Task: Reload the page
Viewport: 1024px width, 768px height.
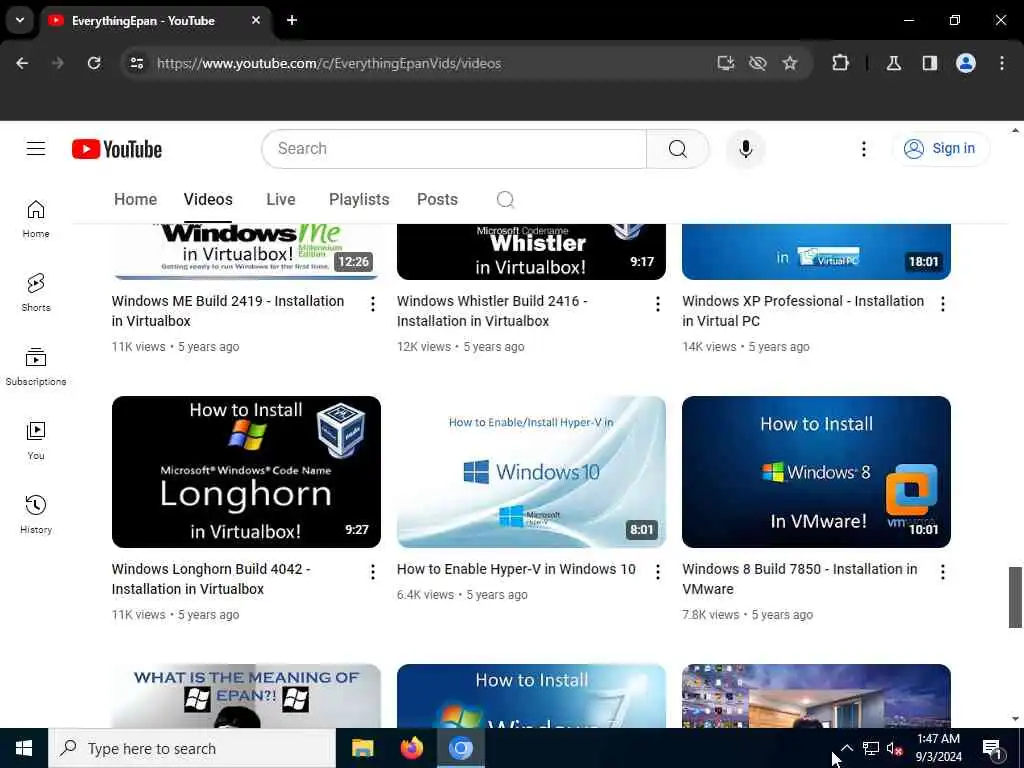Action: point(94,63)
